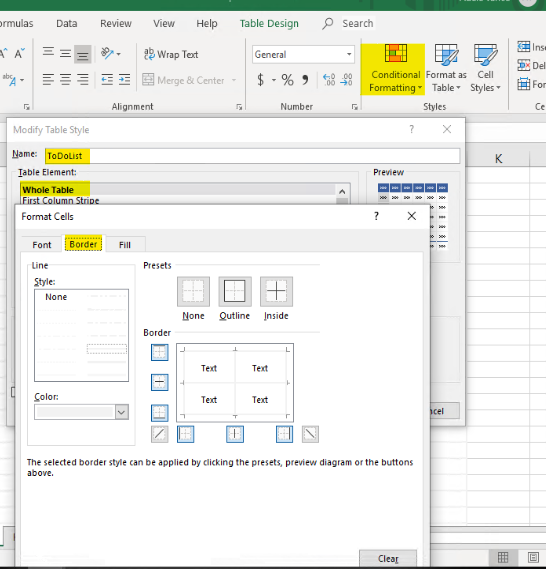Screen dimensions: 546x569
Task: Select column K header
Action: [x=498, y=159]
